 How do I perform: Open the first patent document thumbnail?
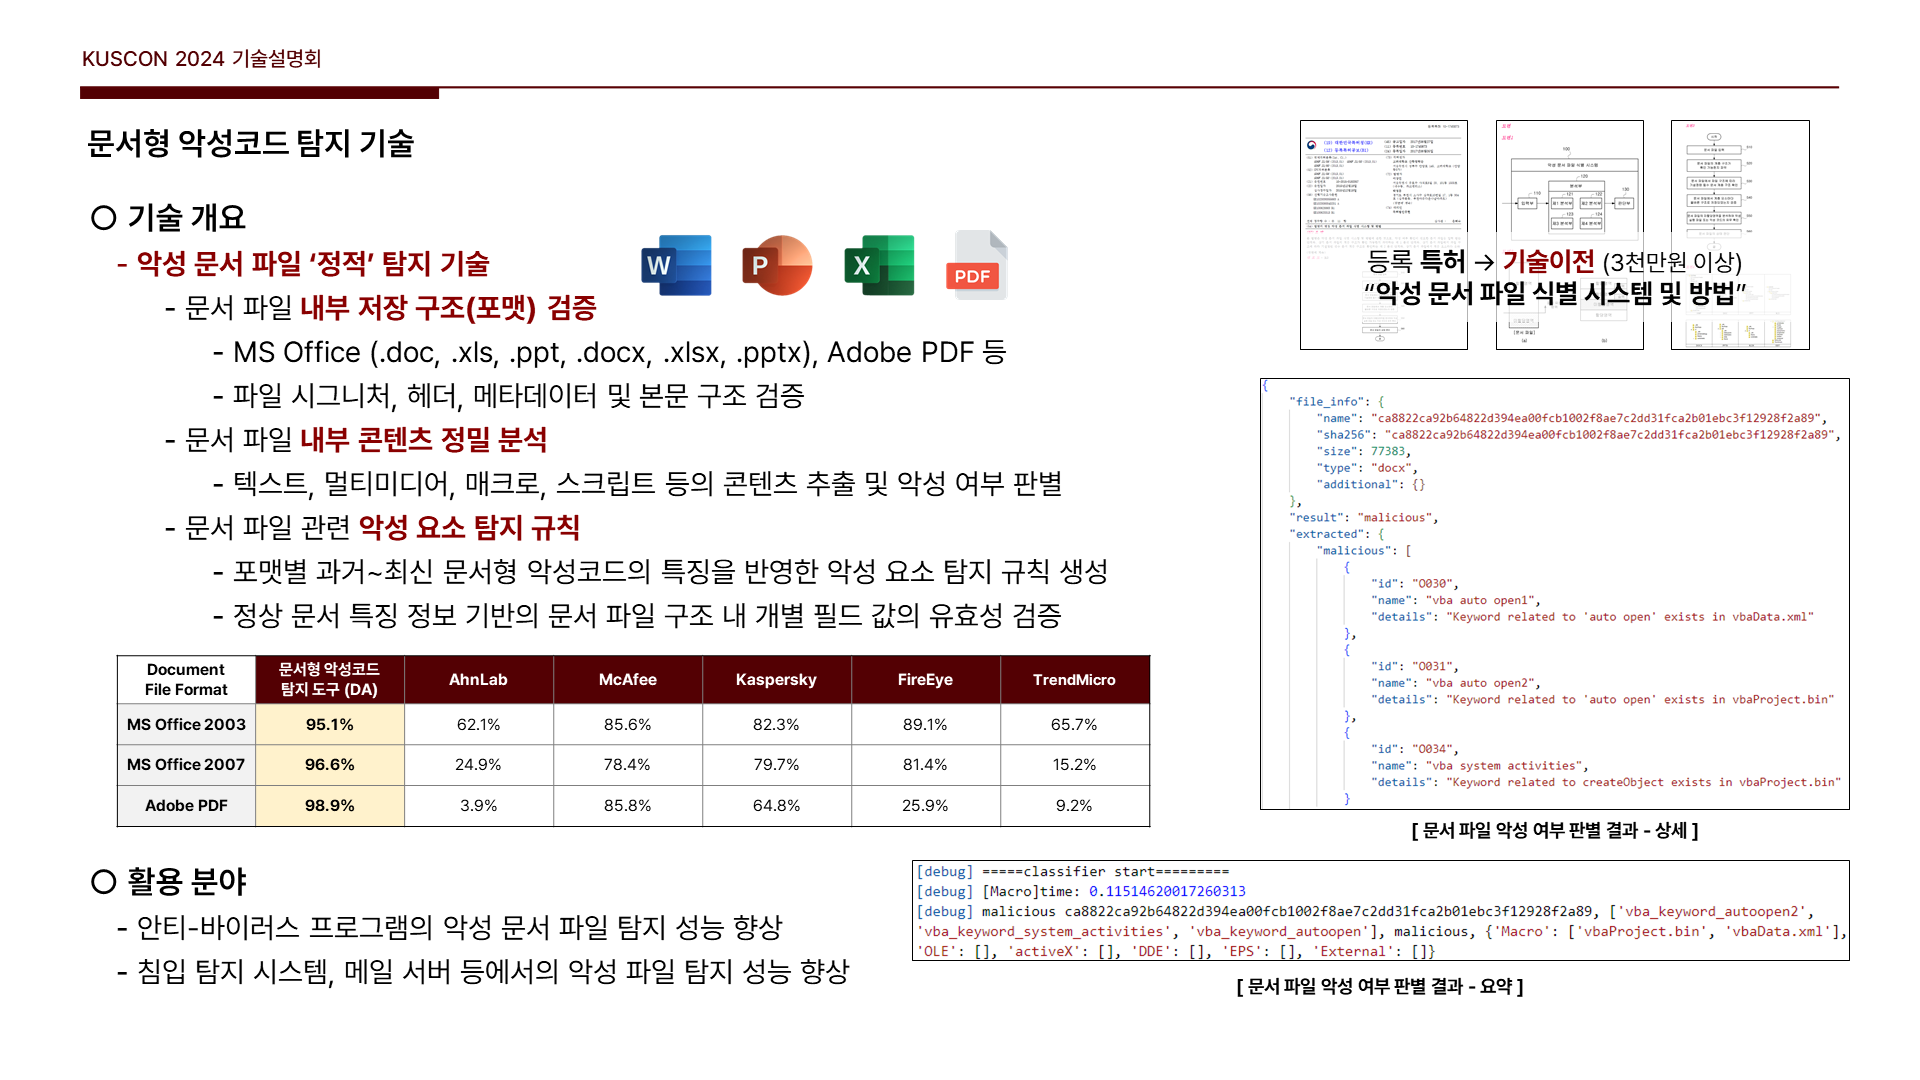tap(1383, 180)
